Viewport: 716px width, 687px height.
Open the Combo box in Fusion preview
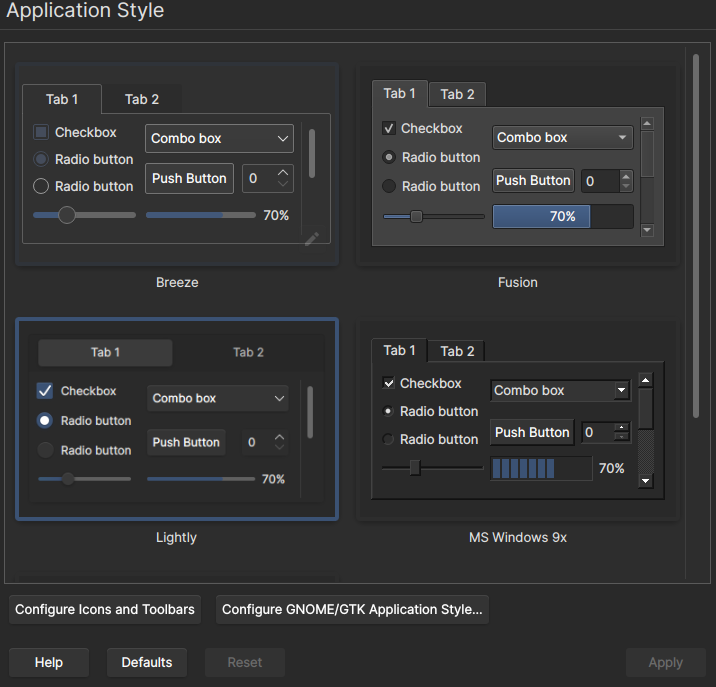click(x=563, y=137)
